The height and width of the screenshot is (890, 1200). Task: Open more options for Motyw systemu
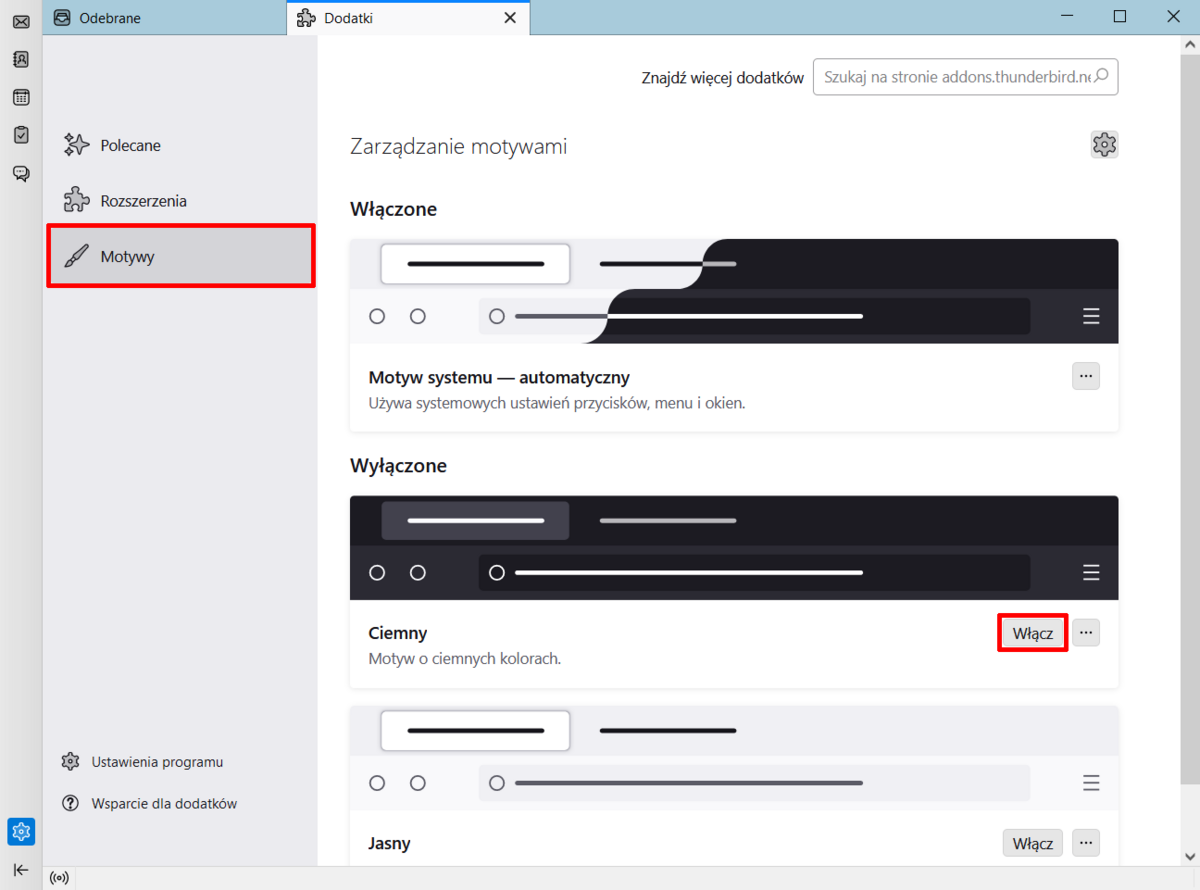click(1086, 376)
